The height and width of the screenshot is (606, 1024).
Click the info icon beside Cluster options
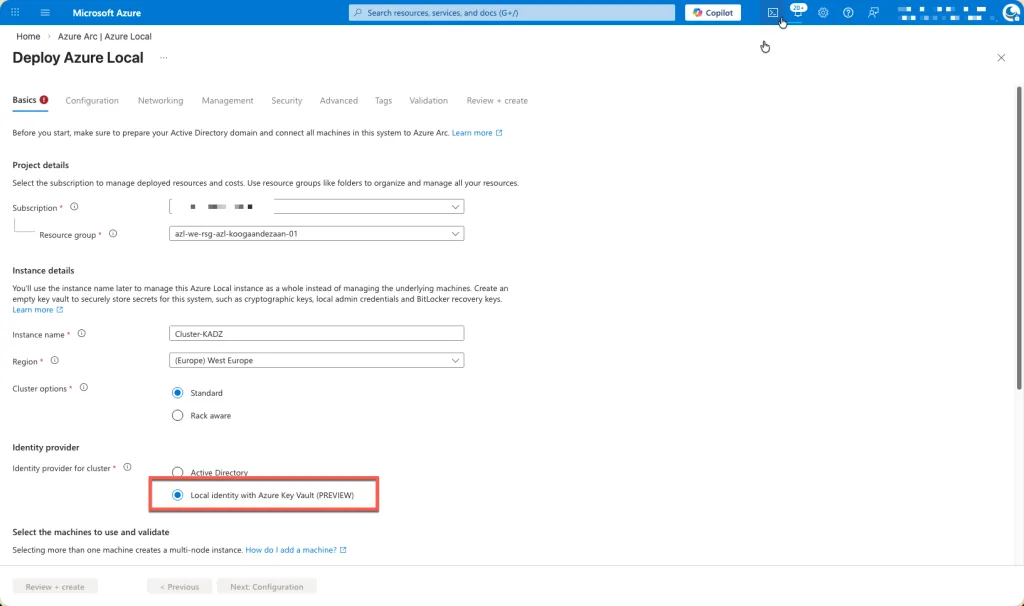click(x=84, y=387)
